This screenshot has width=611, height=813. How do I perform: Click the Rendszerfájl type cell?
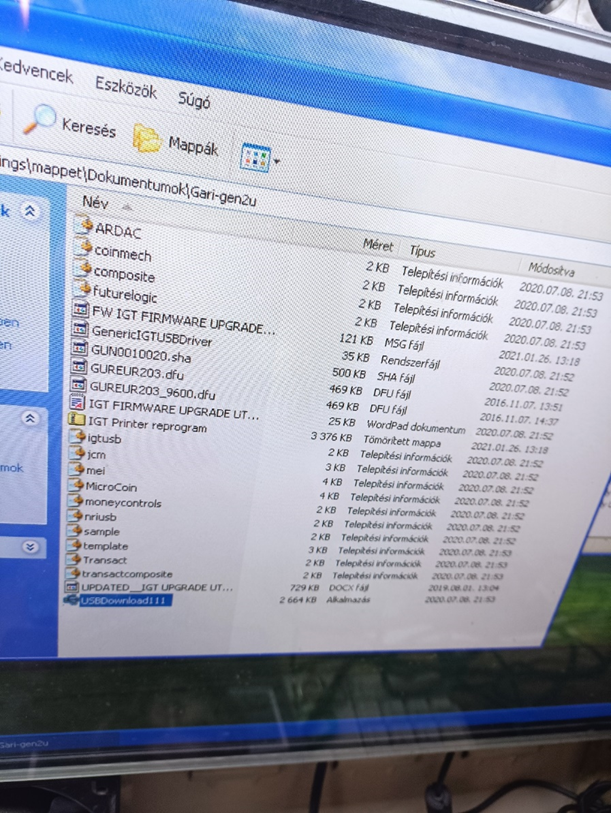tap(410, 361)
